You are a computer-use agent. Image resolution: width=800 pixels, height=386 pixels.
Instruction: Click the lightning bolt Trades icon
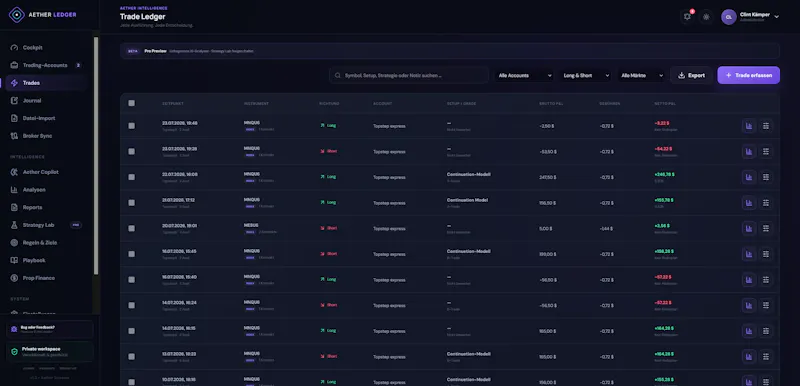click(x=14, y=83)
